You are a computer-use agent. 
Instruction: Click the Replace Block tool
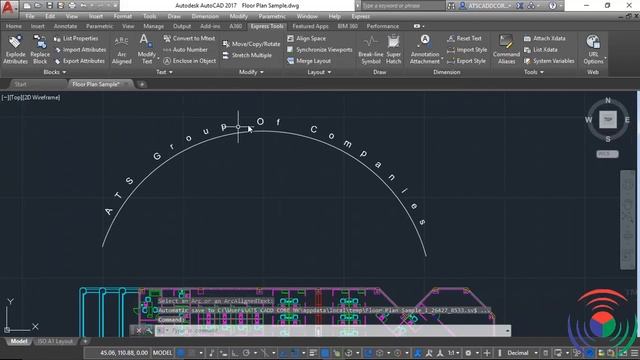pos(40,50)
